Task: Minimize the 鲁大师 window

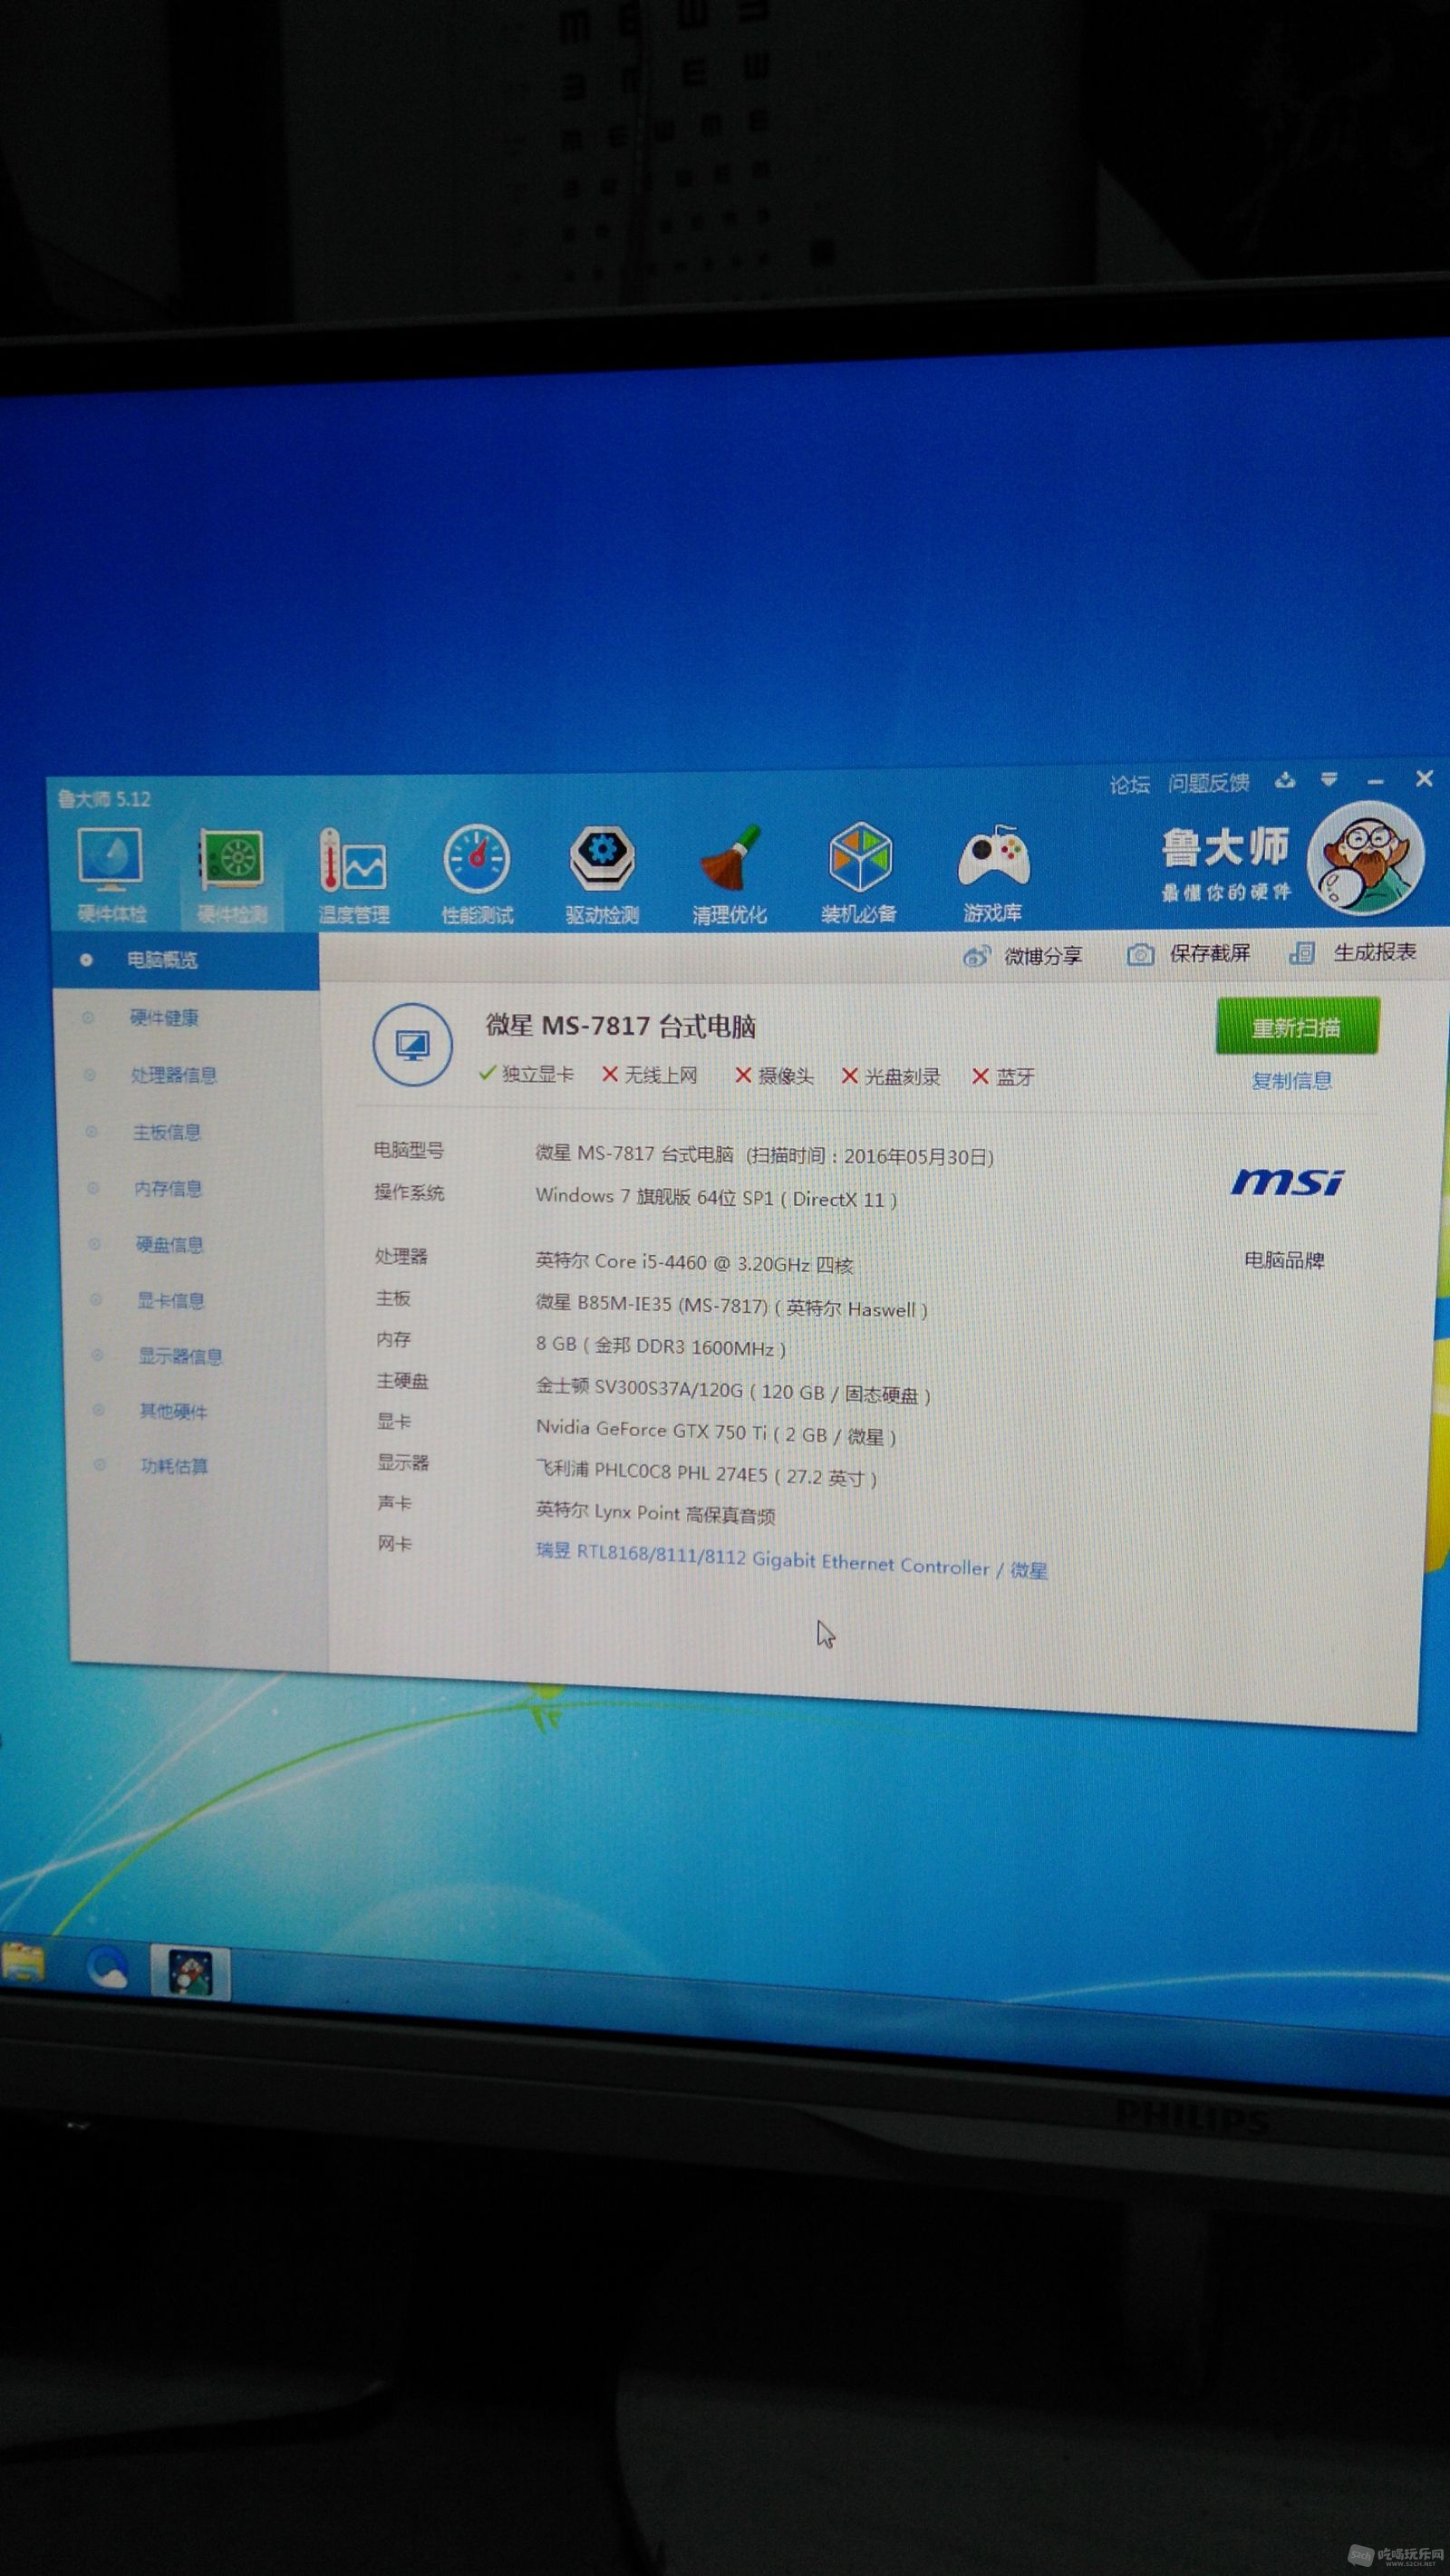Action: (1376, 780)
